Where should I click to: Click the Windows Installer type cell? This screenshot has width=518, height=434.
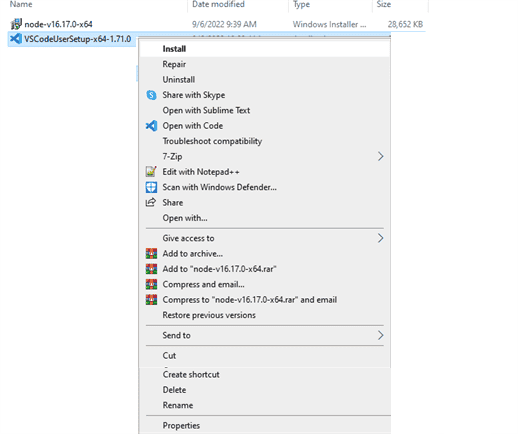point(329,24)
